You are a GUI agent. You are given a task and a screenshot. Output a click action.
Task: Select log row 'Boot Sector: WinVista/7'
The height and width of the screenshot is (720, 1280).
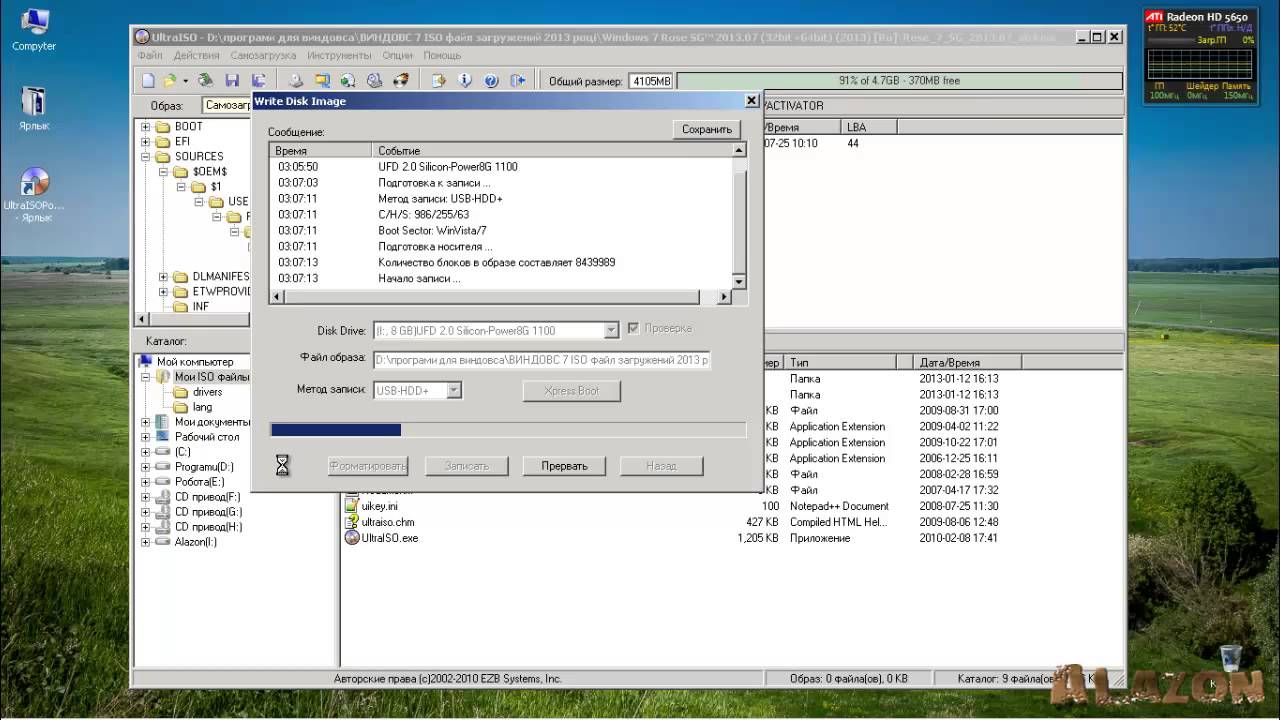click(501, 231)
